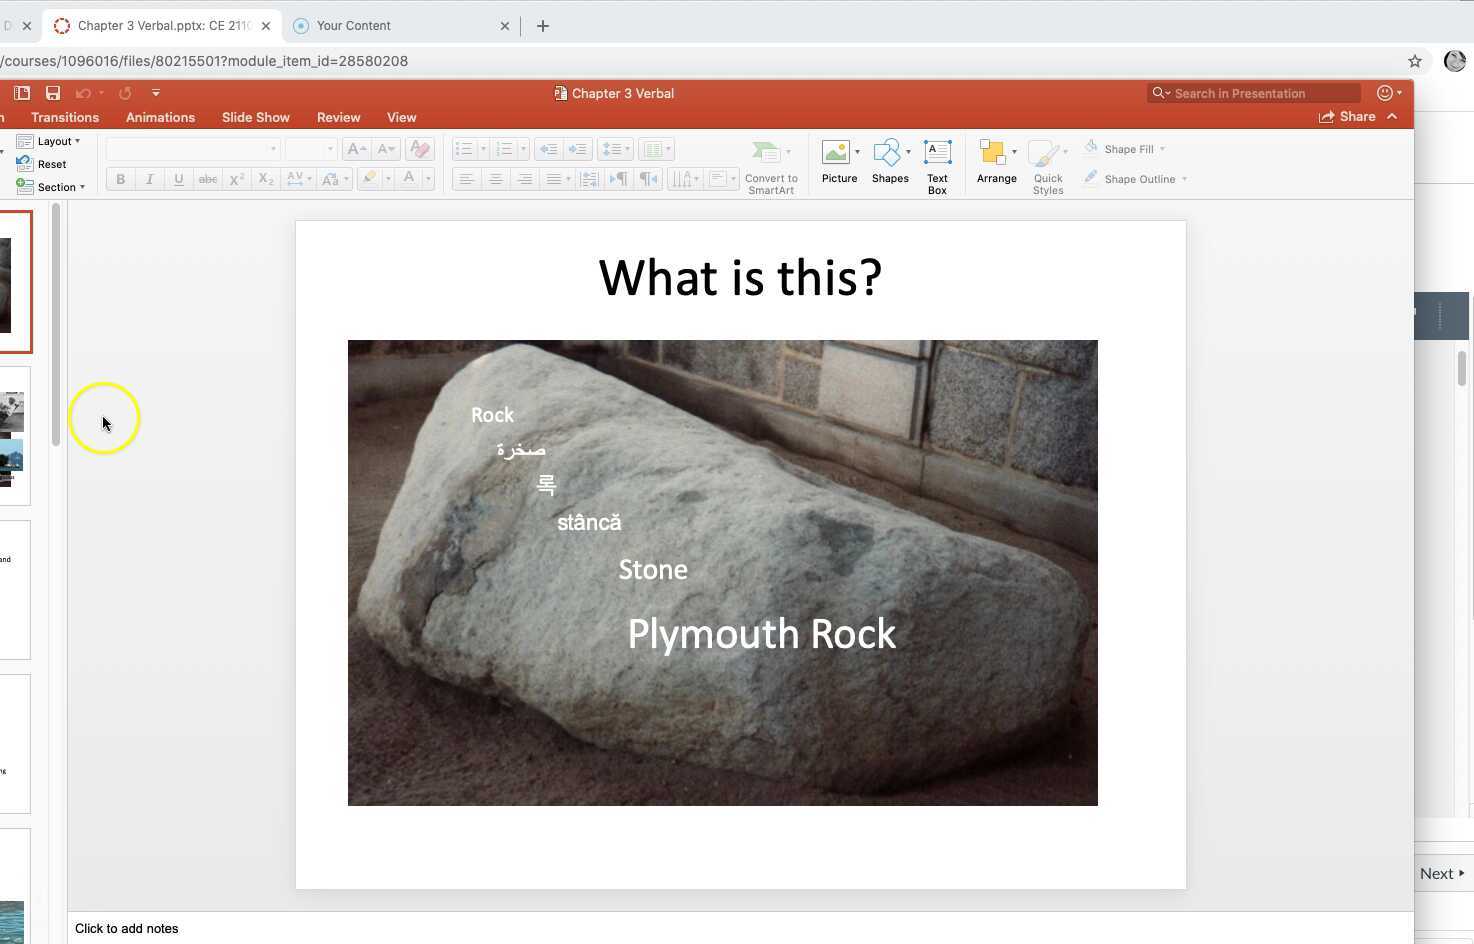1474x944 pixels.
Task: Toggle Italic formatting
Action: click(x=150, y=179)
